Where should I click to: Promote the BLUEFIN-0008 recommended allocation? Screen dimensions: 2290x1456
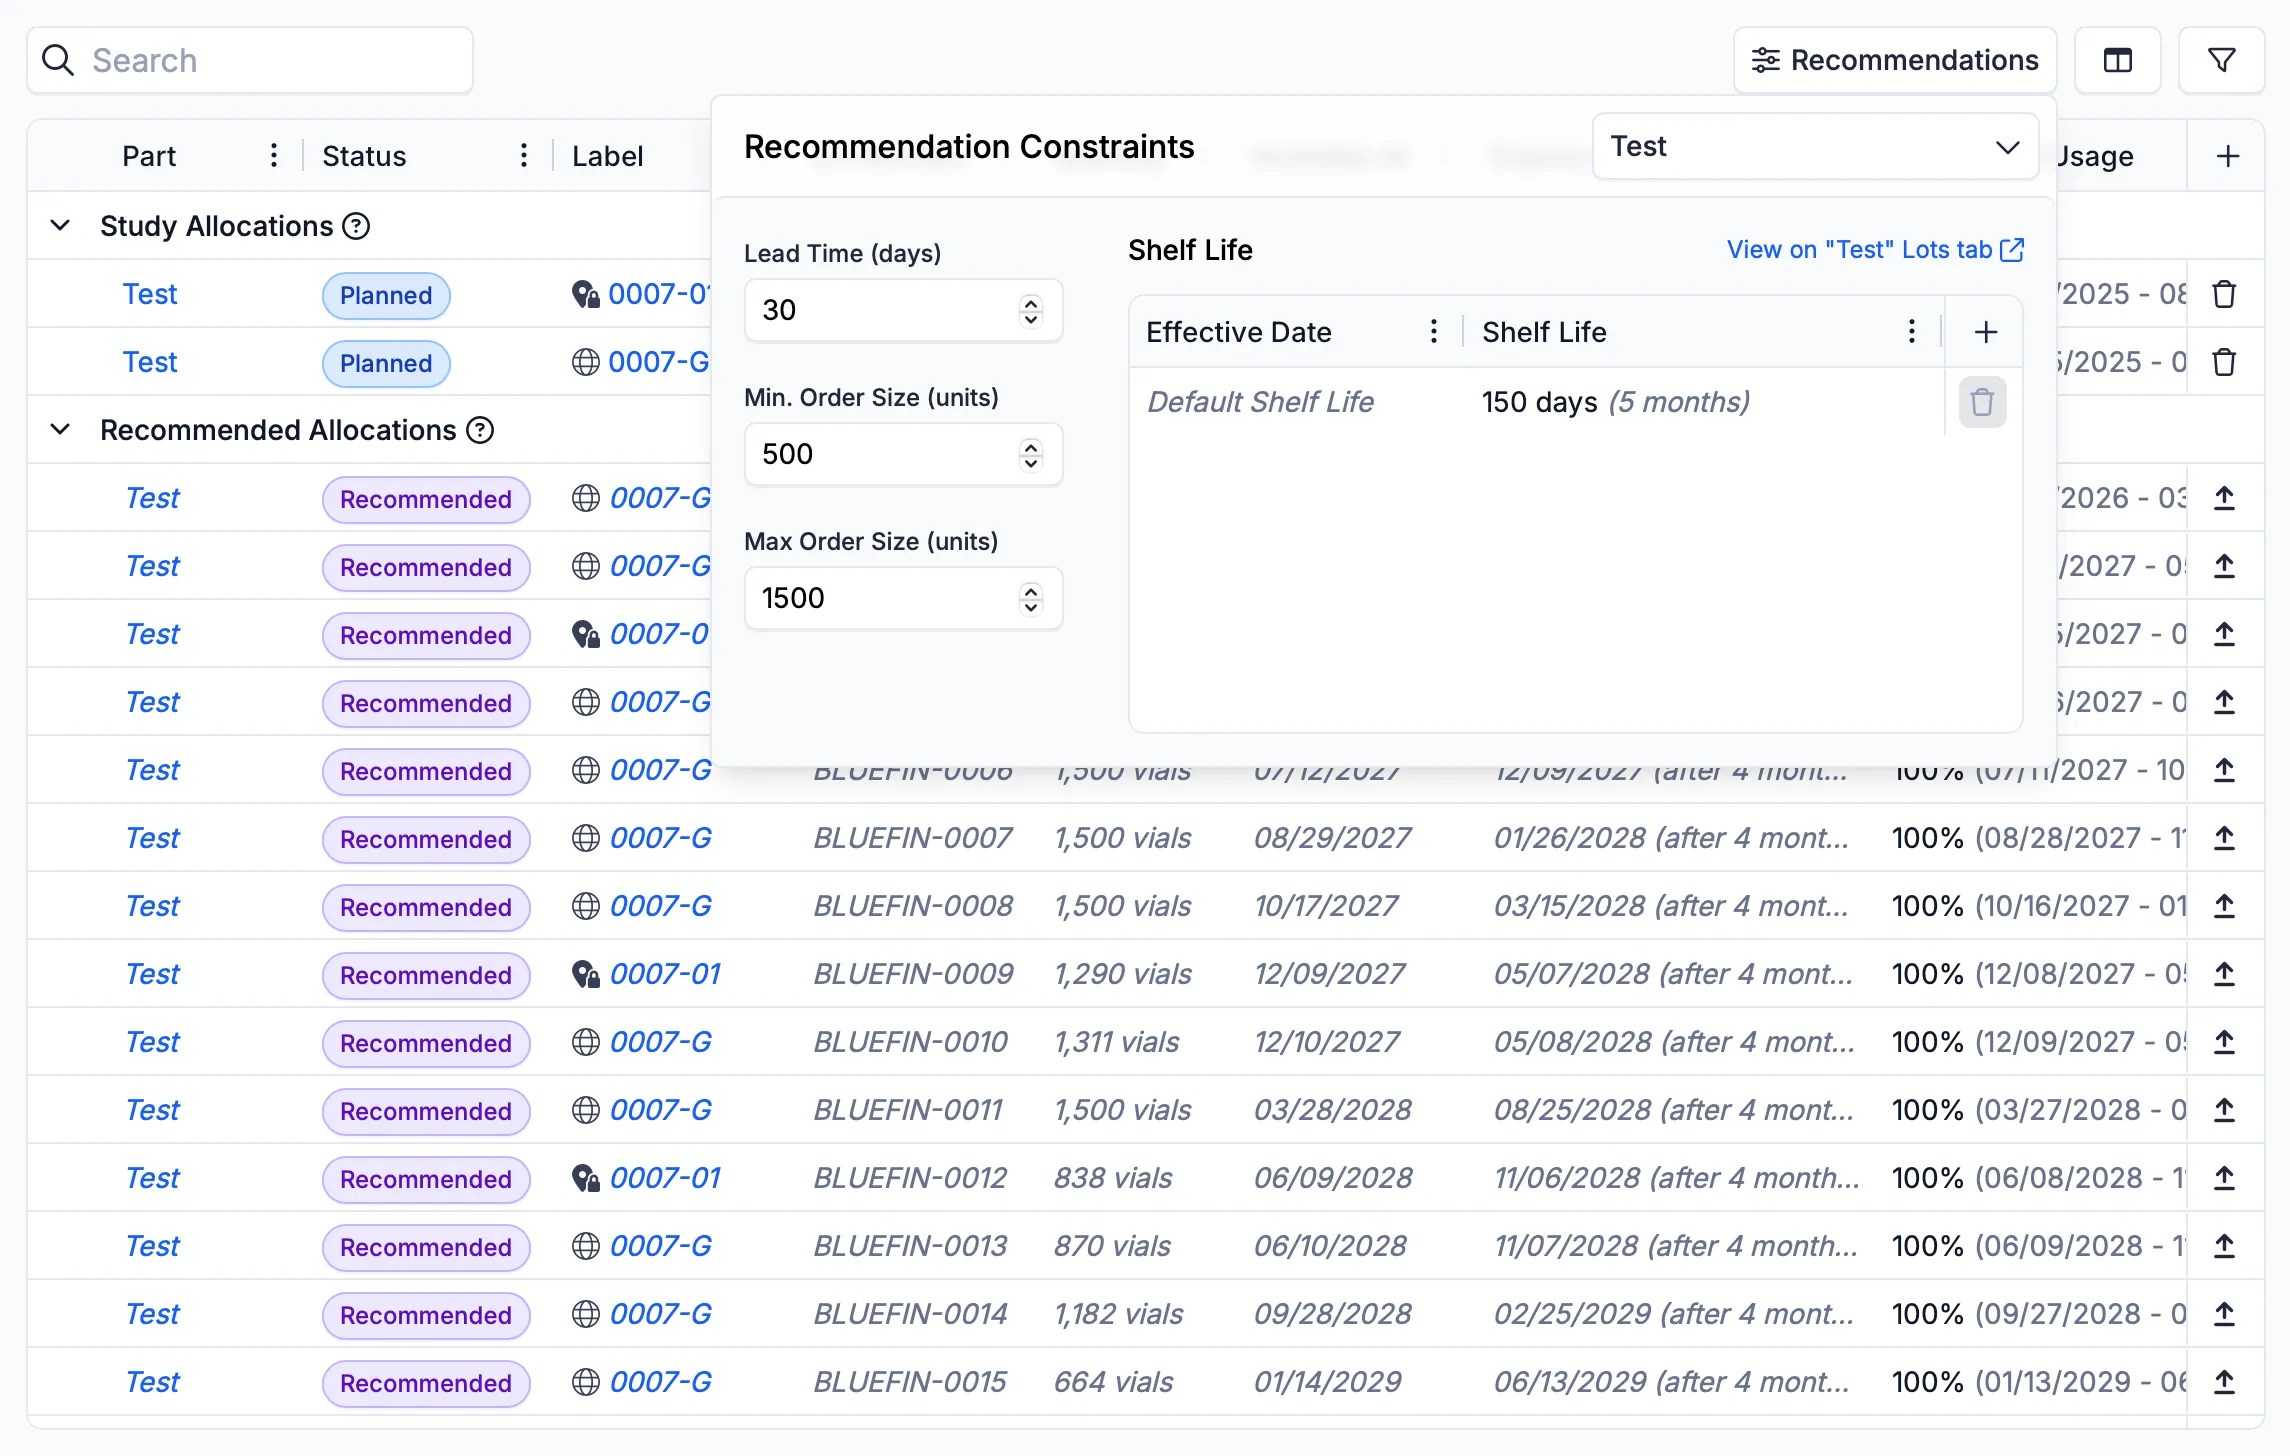2224,906
